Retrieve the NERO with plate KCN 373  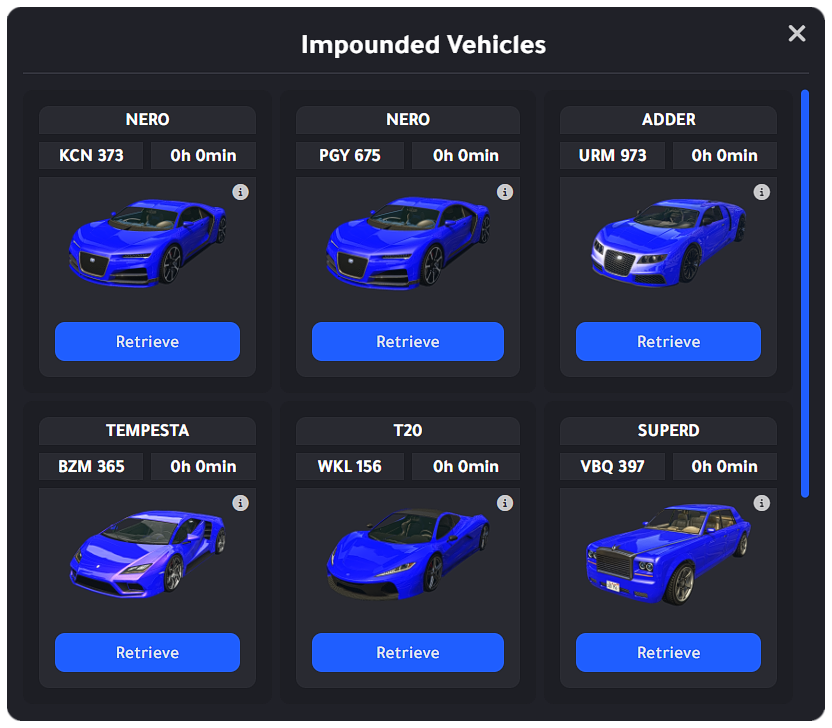point(147,341)
